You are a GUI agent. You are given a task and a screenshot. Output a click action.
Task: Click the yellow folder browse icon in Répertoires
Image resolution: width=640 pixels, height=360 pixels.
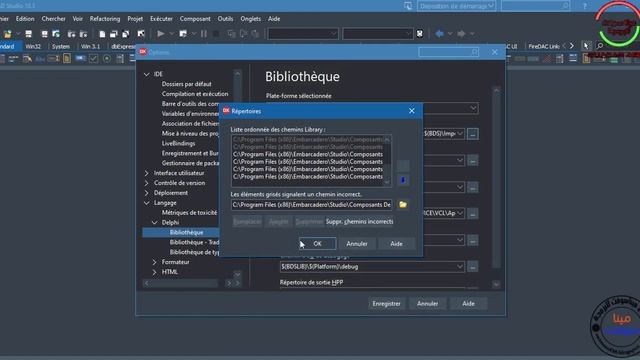403,204
